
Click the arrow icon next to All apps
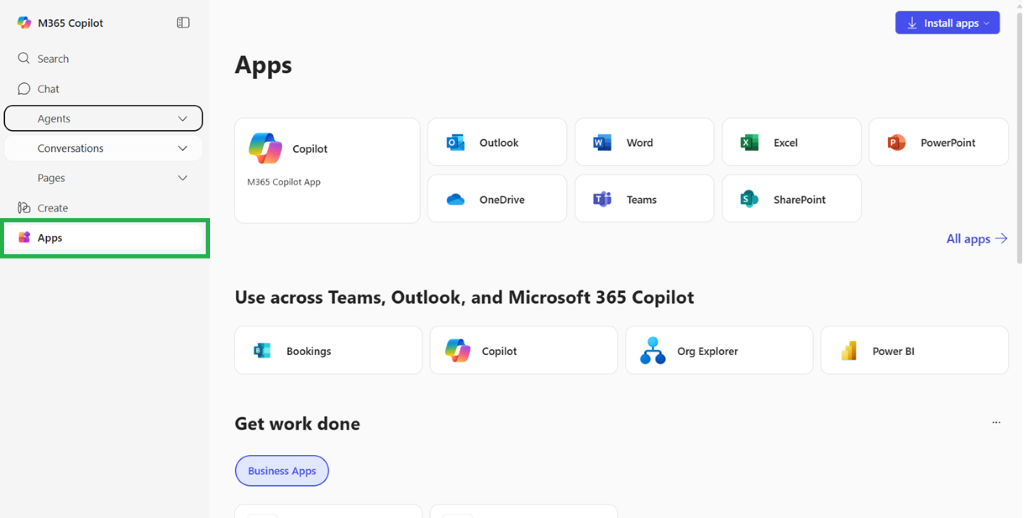1001,238
